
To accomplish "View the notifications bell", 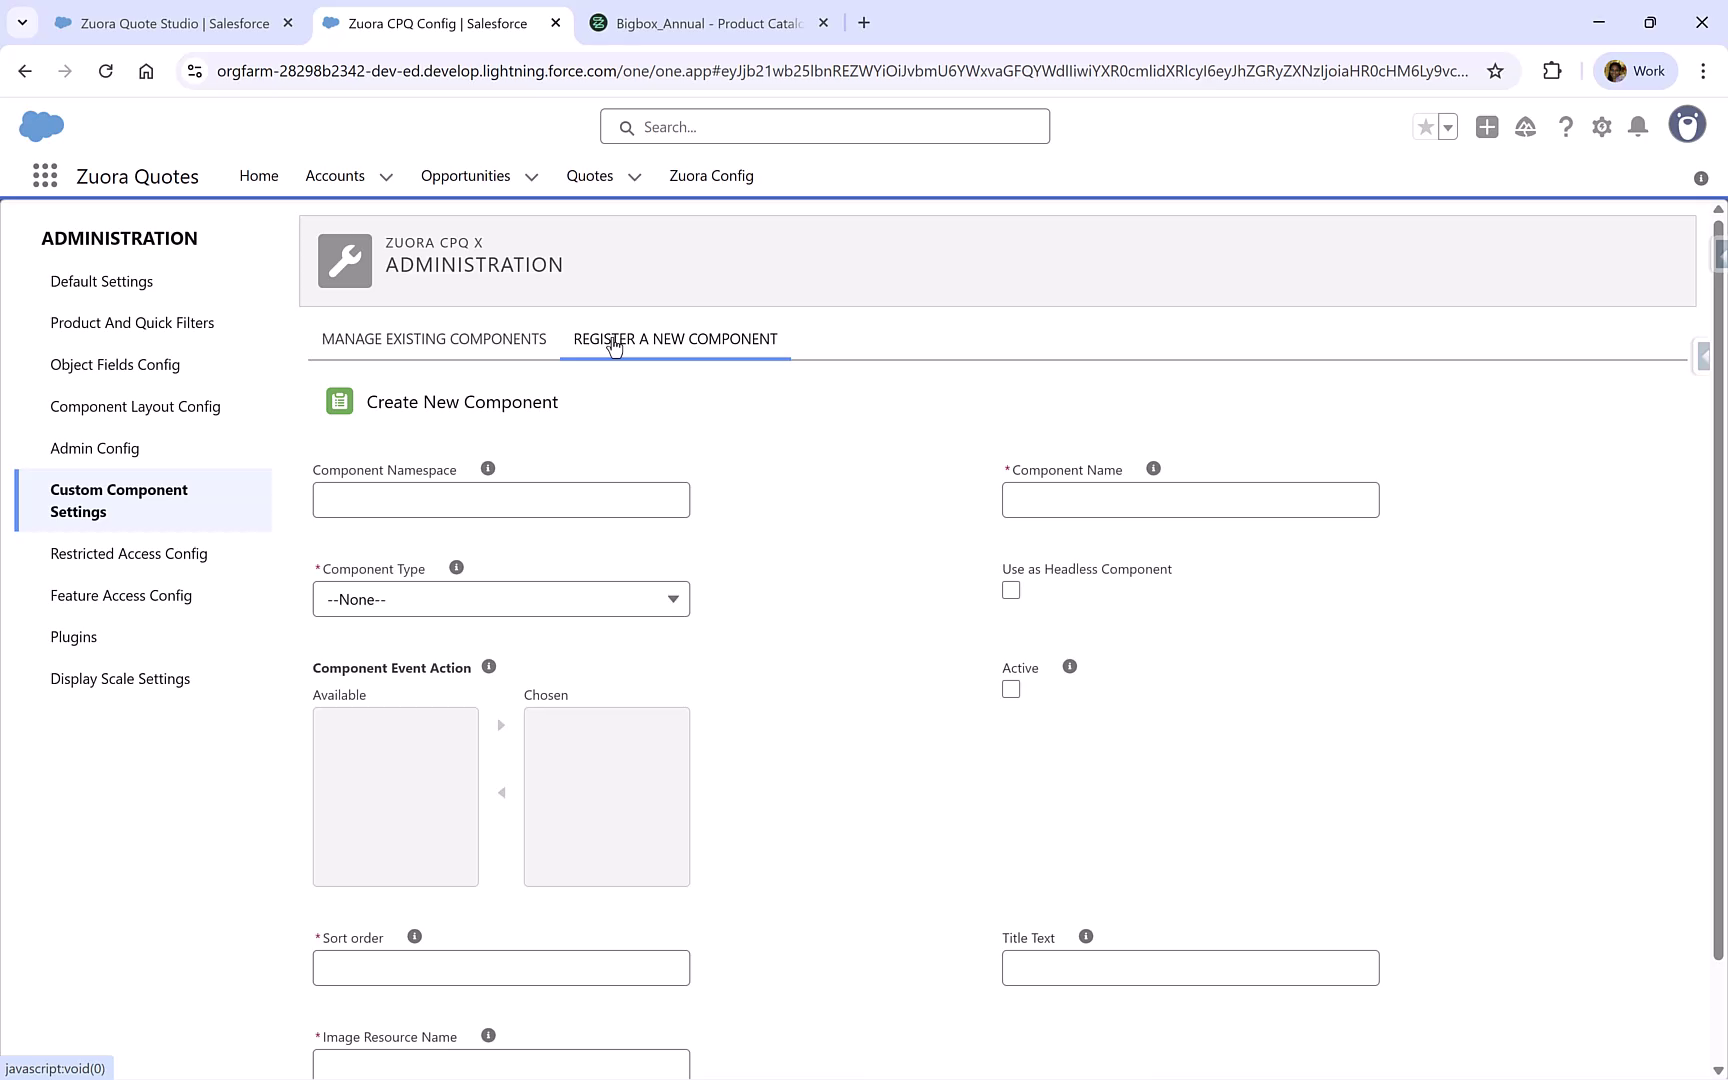I will click(1638, 127).
